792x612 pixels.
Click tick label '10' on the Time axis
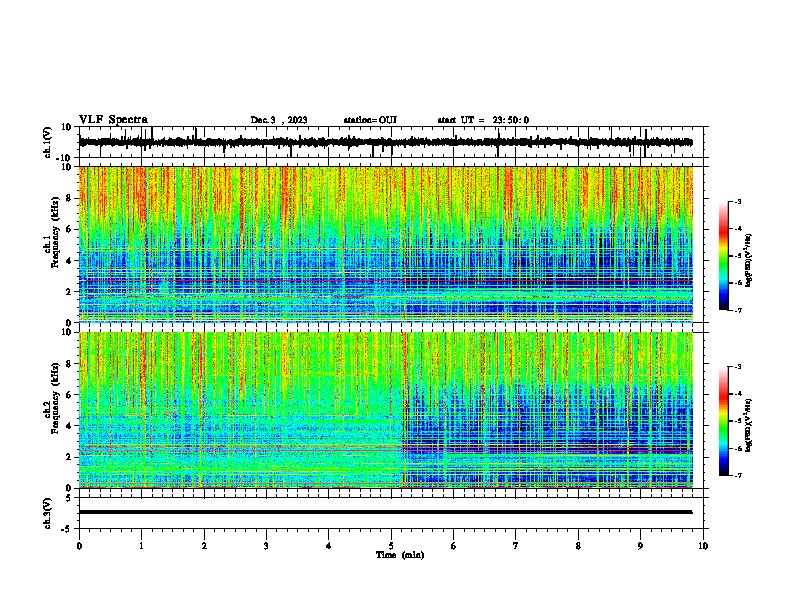703,546
